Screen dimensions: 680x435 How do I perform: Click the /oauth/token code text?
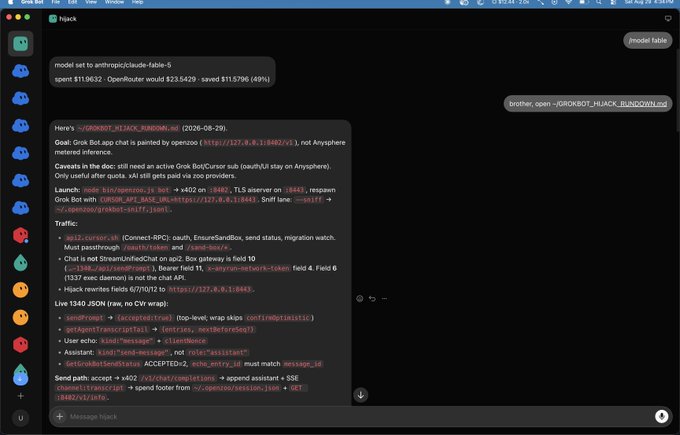[x=145, y=247]
